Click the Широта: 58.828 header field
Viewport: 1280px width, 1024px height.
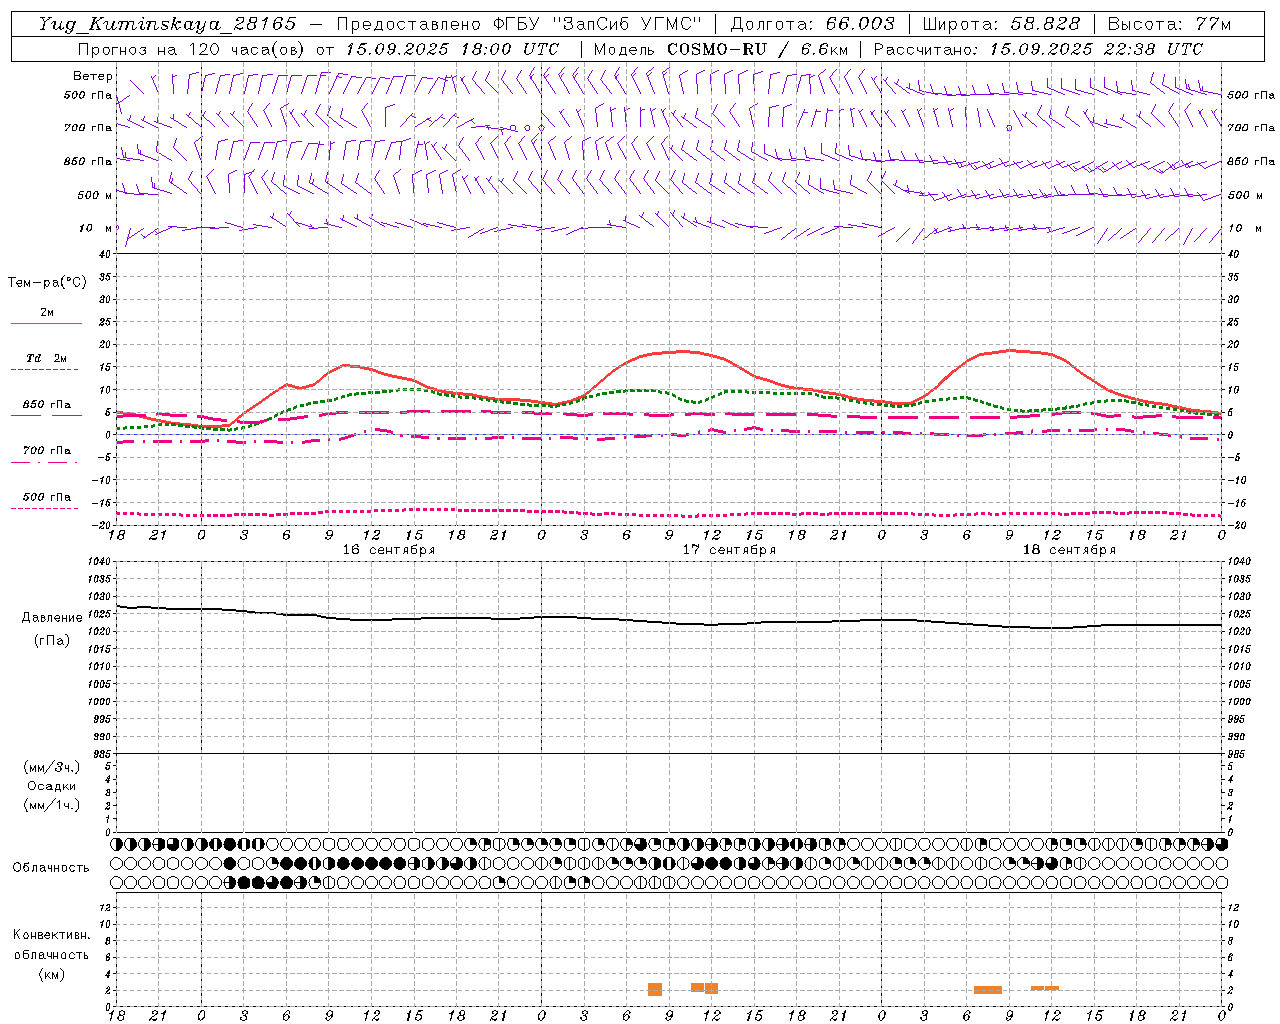tap(1001, 24)
